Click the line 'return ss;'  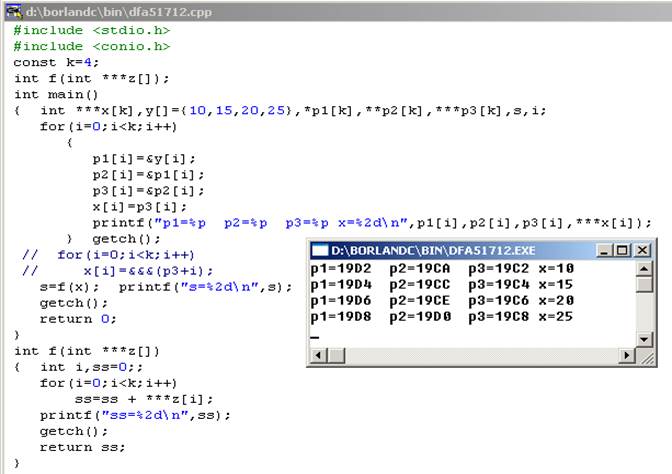(82, 447)
